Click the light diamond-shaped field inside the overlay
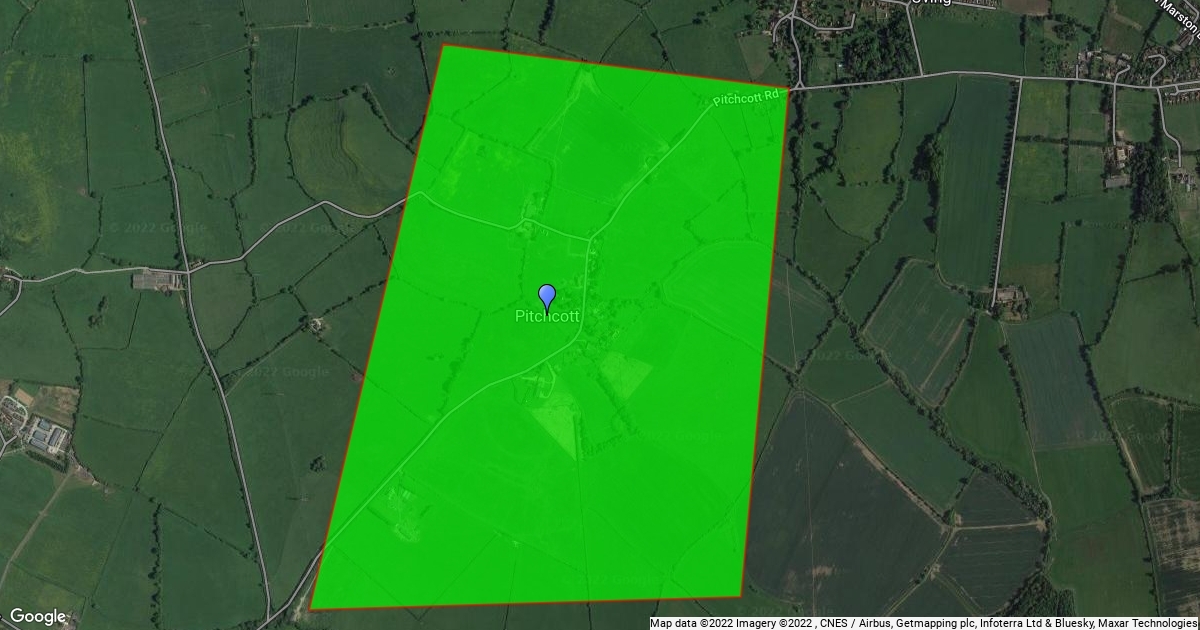This screenshot has width=1200, height=630. point(626,374)
